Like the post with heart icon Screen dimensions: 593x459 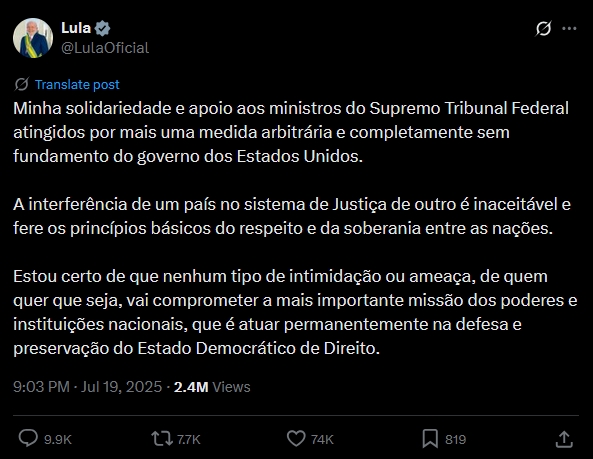(x=296, y=439)
